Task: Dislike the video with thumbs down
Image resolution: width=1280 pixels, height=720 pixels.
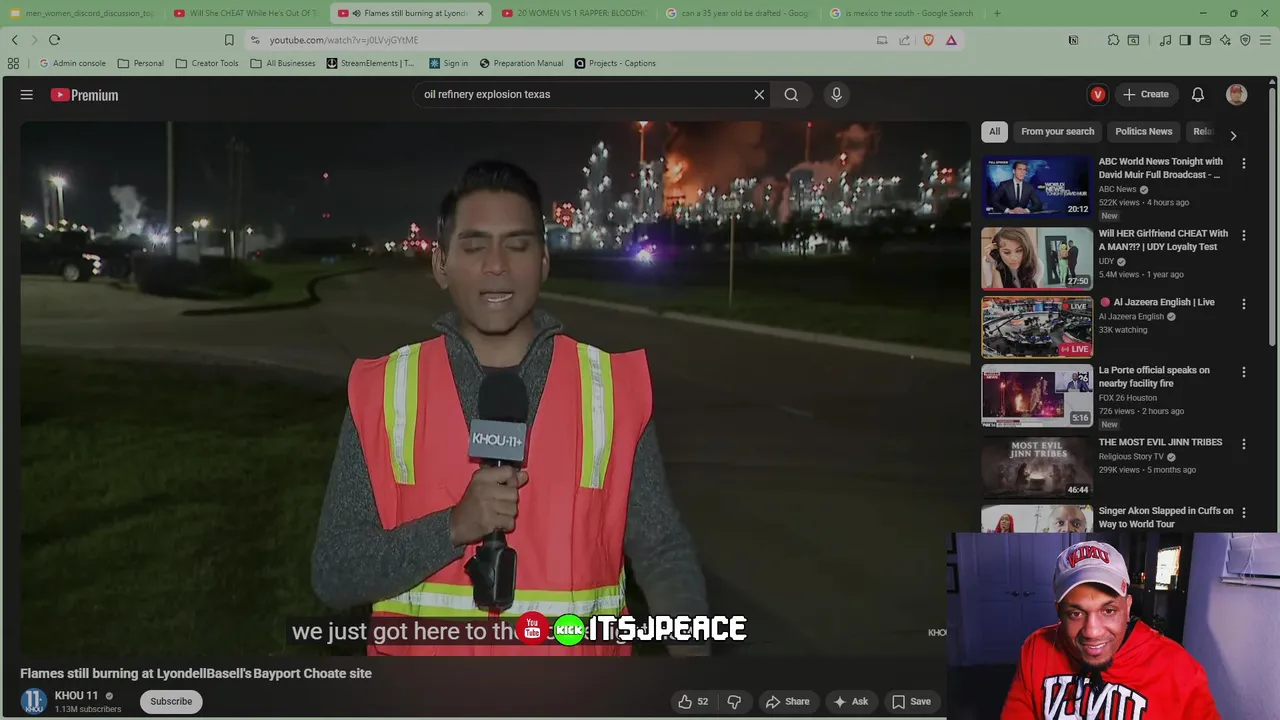Action: pos(734,702)
